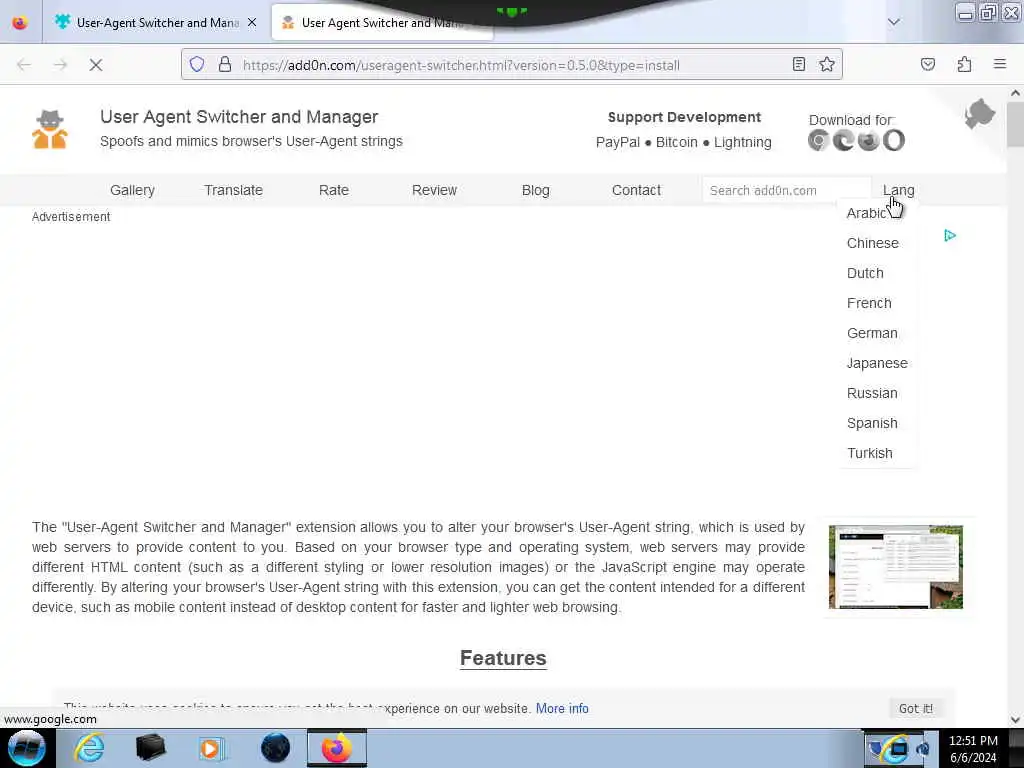
Task: Open the Firefox application menu
Action: pyautogui.click(x=1000, y=64)
